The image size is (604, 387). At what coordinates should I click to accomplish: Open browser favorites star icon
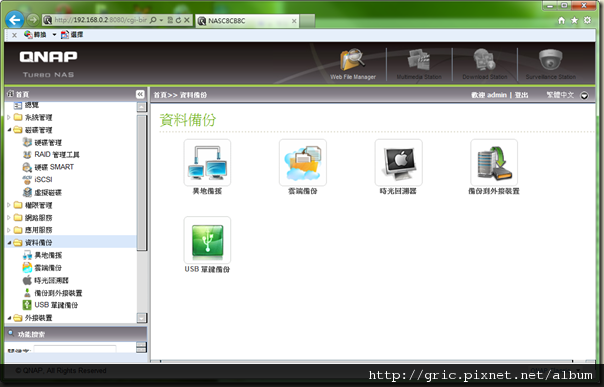[x=574, y=20]
